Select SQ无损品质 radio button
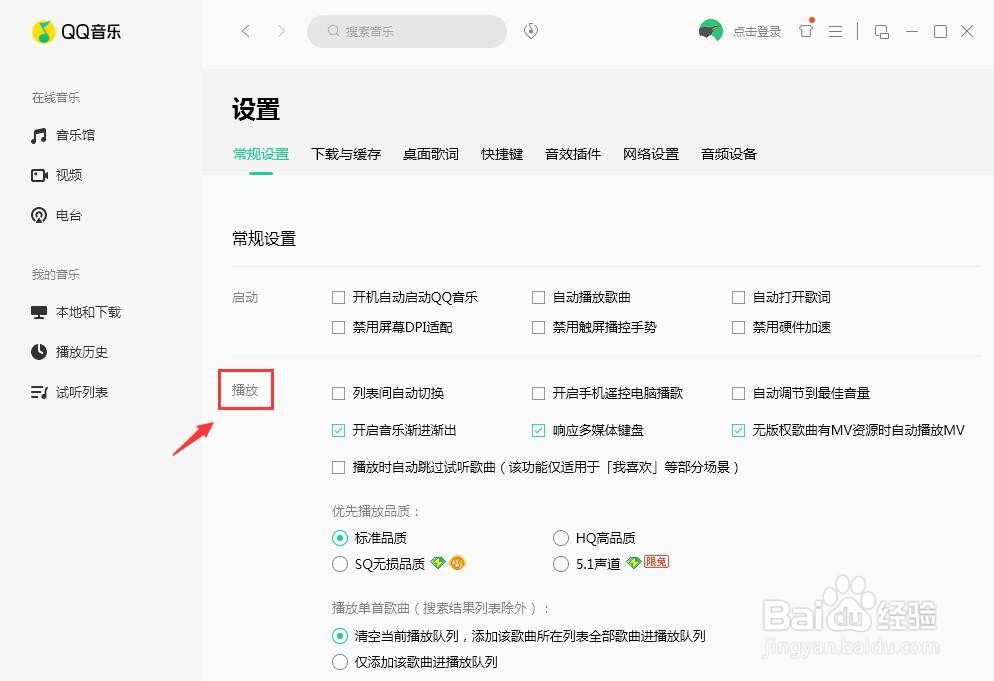The image size is (994, 681). point(340,564)
